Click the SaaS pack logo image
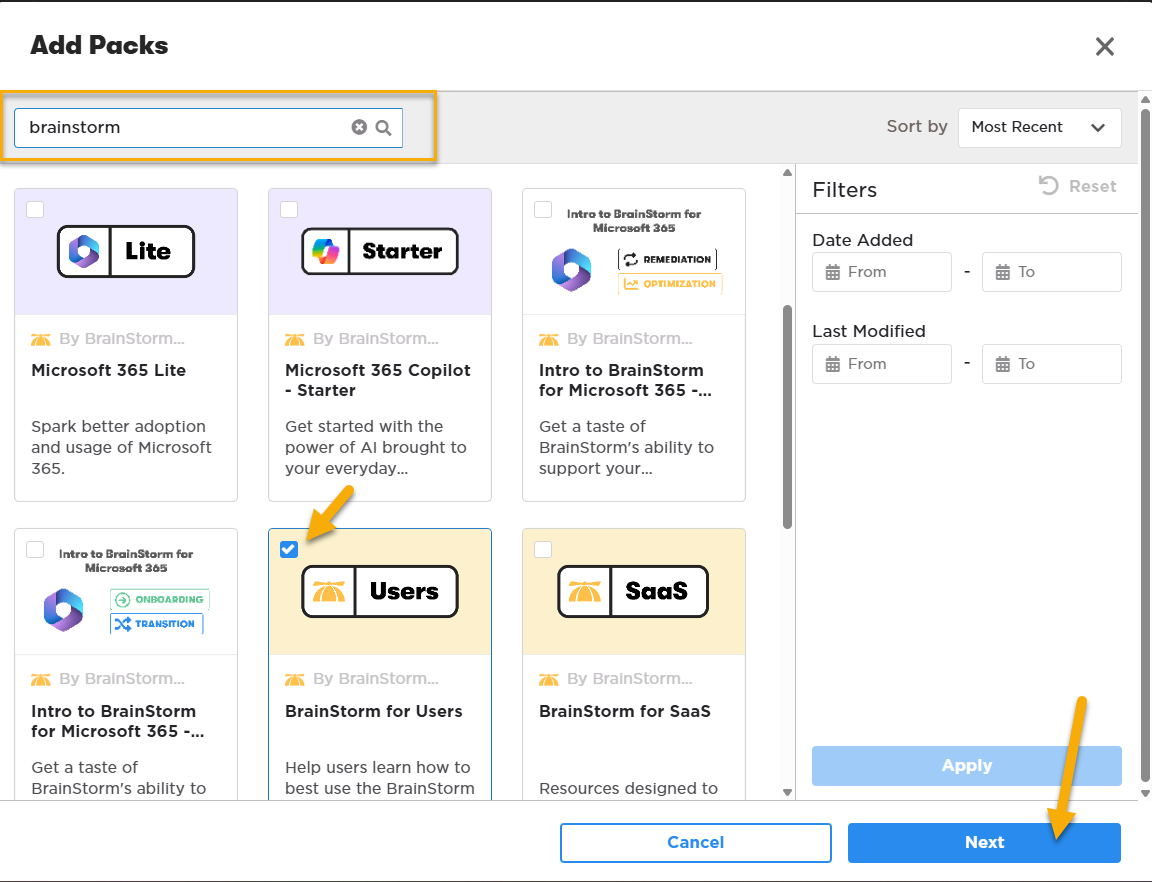 coord(633,591)
